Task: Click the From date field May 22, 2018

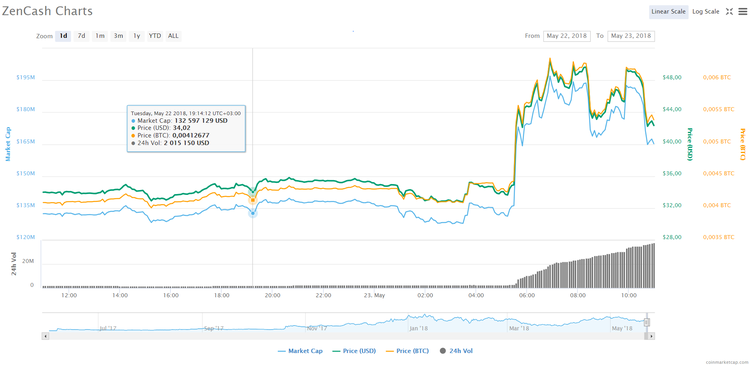Action: coord(567,36)
